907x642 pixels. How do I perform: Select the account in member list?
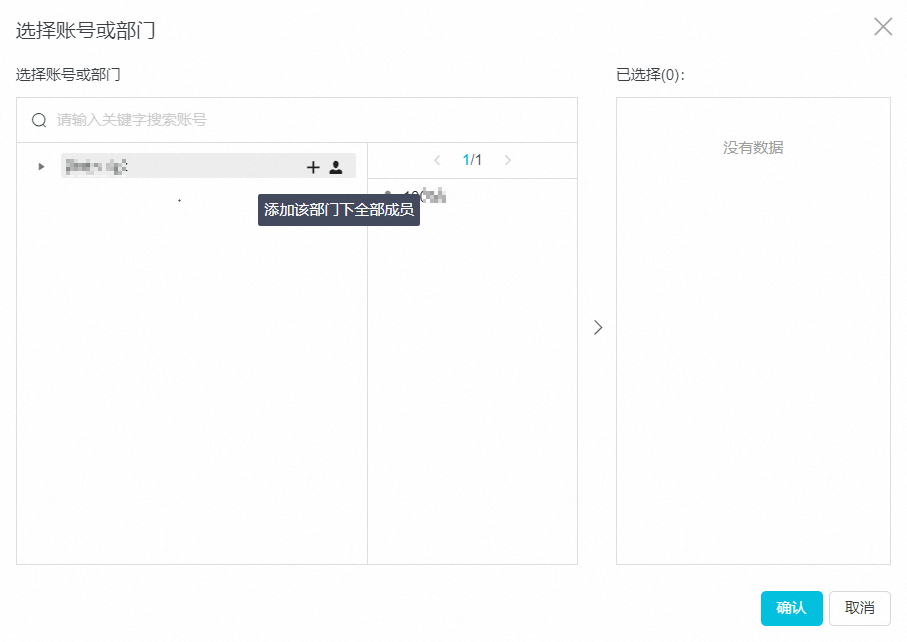point(424,196)
